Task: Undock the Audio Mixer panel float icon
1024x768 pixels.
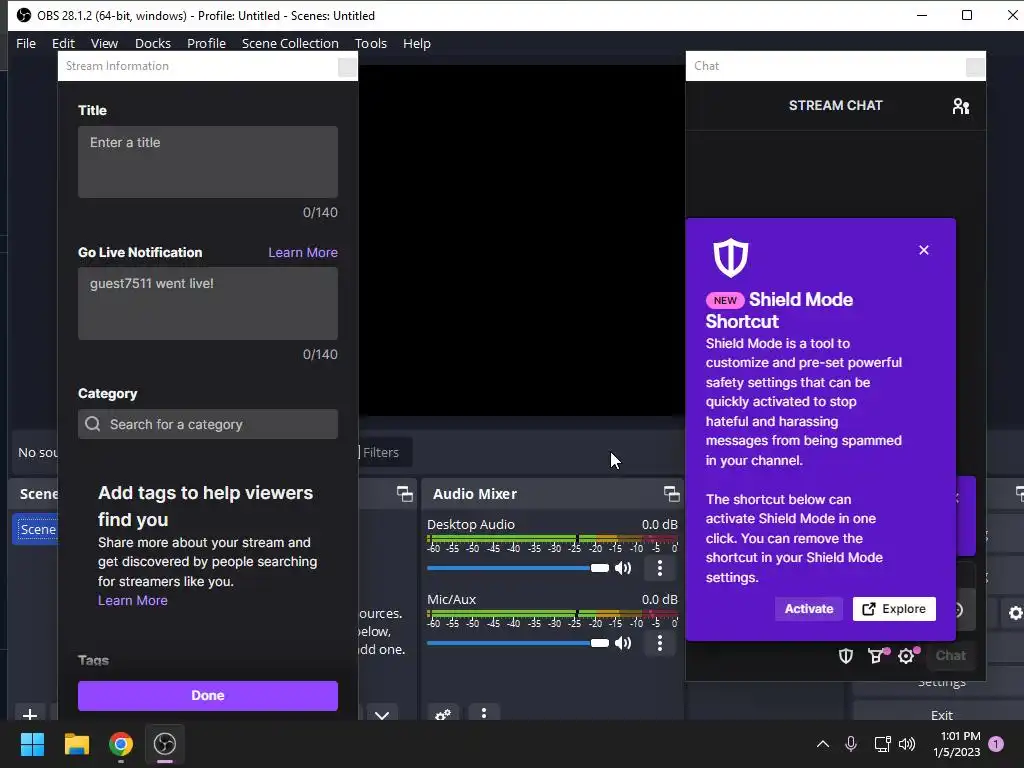Action: tap(671, 494)
